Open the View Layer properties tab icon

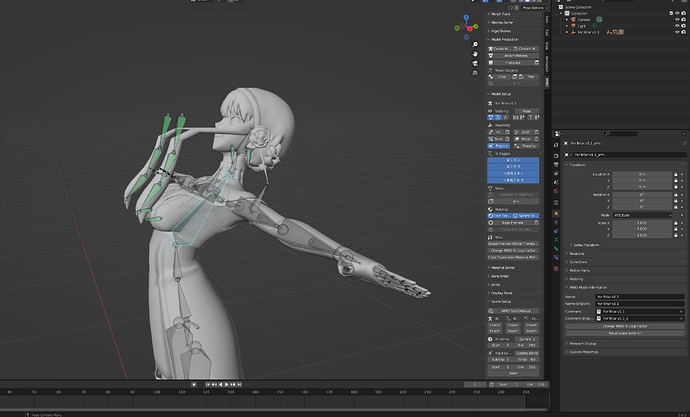coord(556,173)
